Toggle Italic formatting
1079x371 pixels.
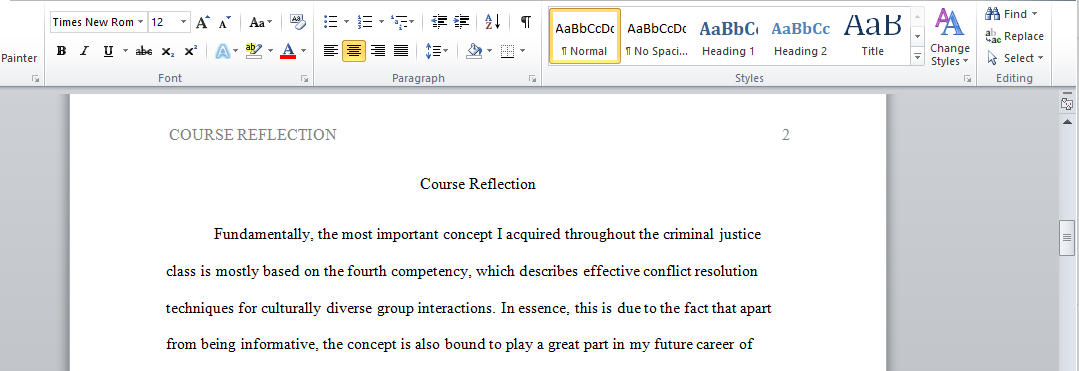pyautogui.click(x=84, y=51)
